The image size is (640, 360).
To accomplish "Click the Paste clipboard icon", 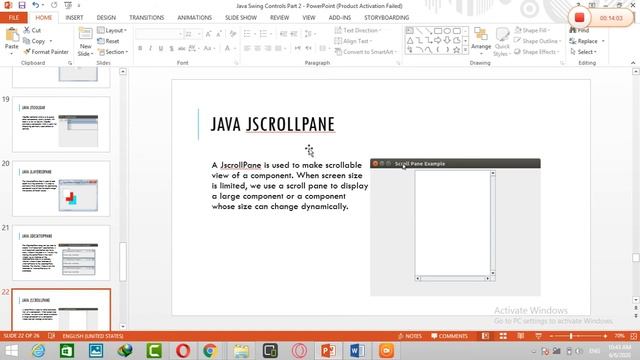I will (x=12, y=35).
